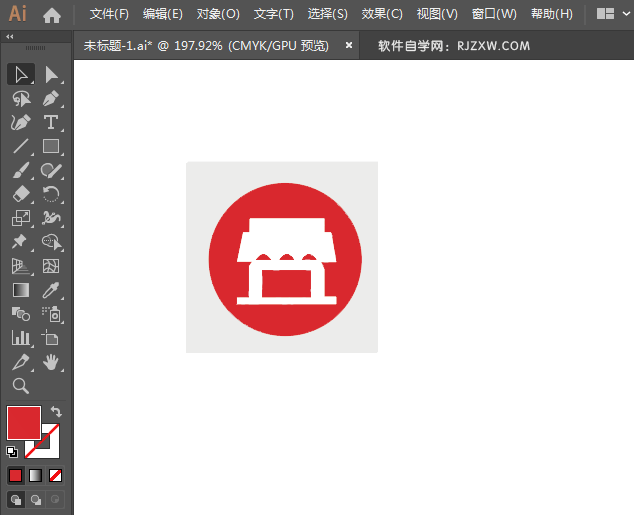634x515 pixels.
Task: Select the Pen tool
Action: pyautogui.click(x=51, y=99)
